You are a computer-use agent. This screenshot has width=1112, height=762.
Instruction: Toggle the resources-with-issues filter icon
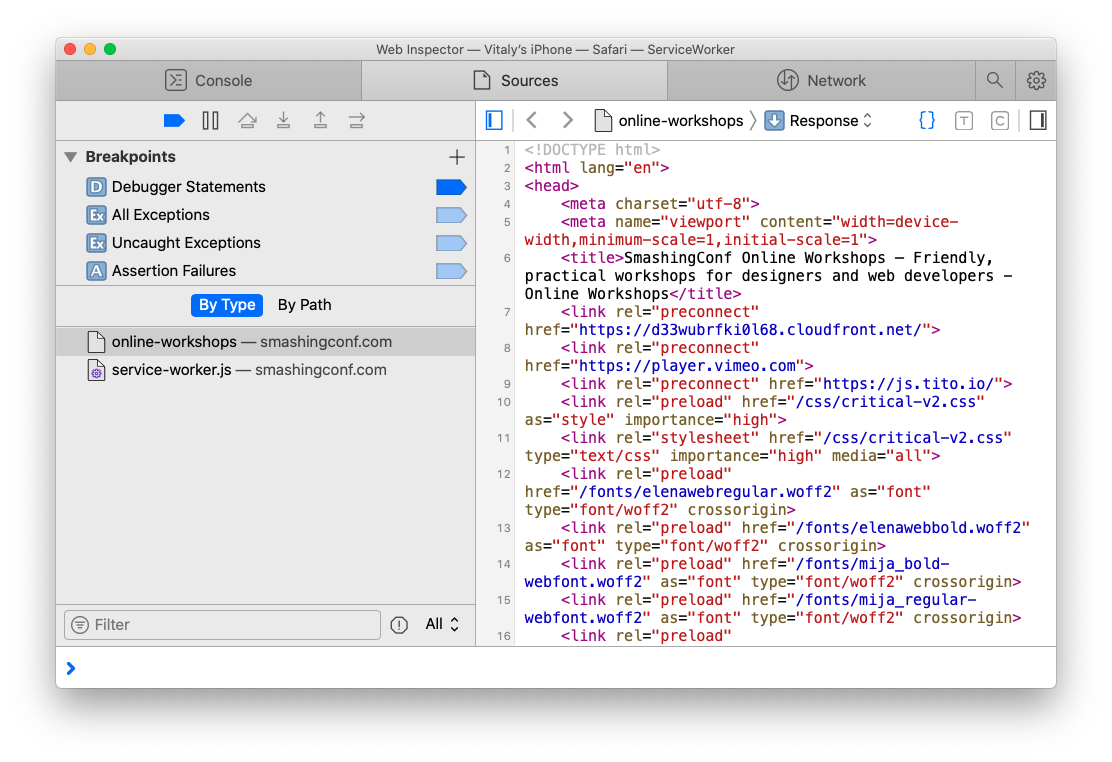click(399, 624)
